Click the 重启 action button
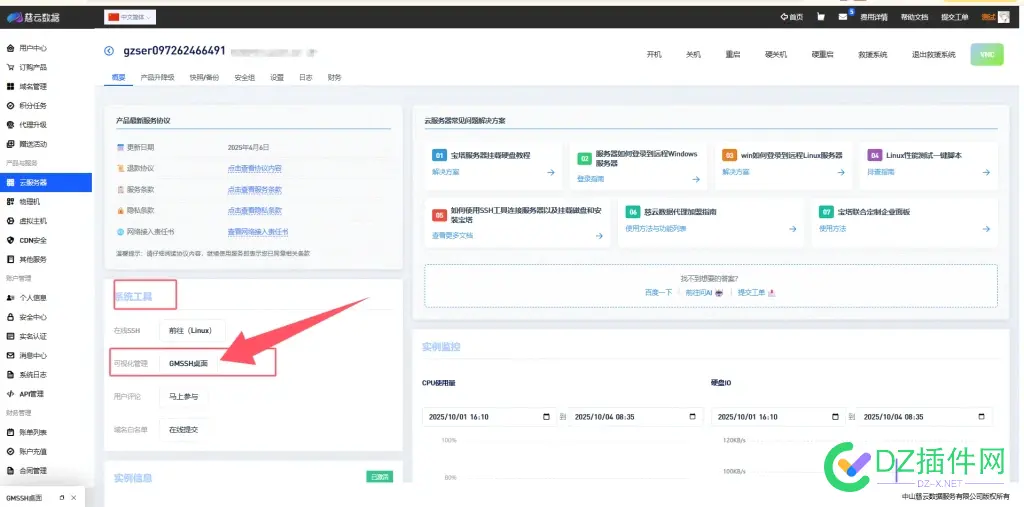The width and height of the screenshot is (1024, 507). click(733, 55)
